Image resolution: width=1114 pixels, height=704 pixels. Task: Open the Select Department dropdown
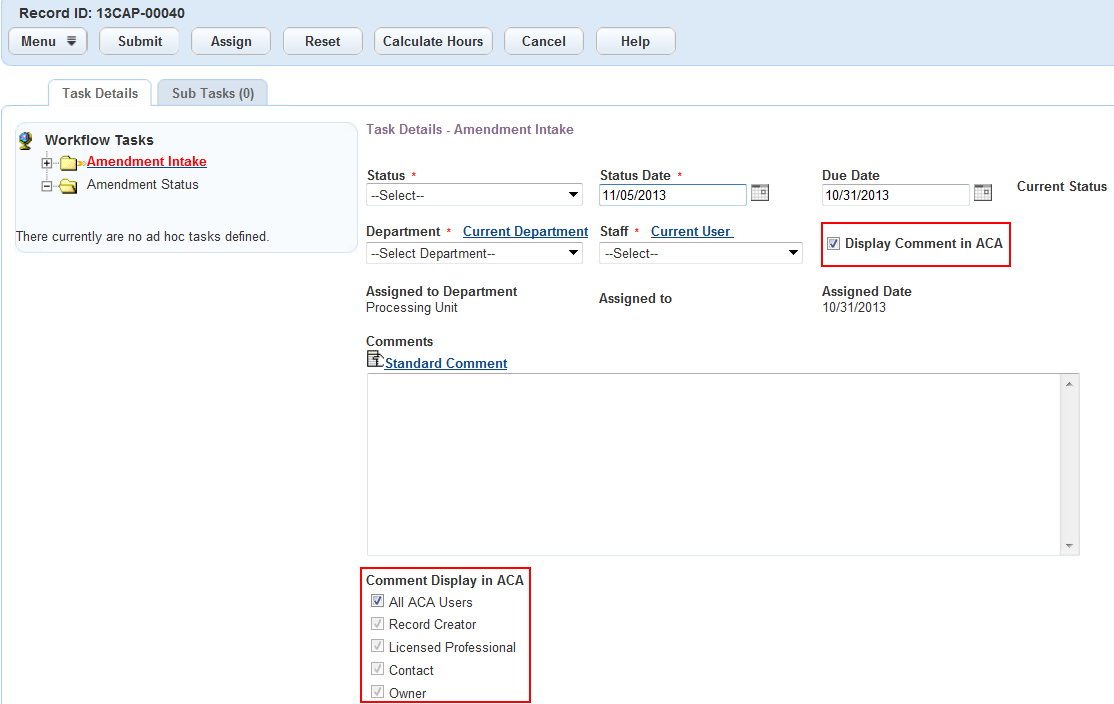pos(474,254)
